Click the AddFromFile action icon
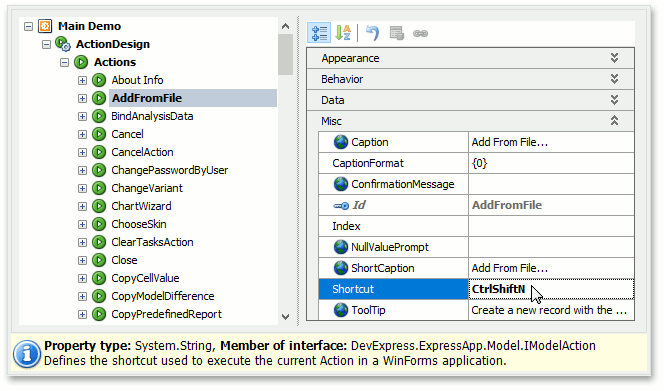The width and height of the screenshot is (664, 391). pyautogui.click(x=99, y=98)
